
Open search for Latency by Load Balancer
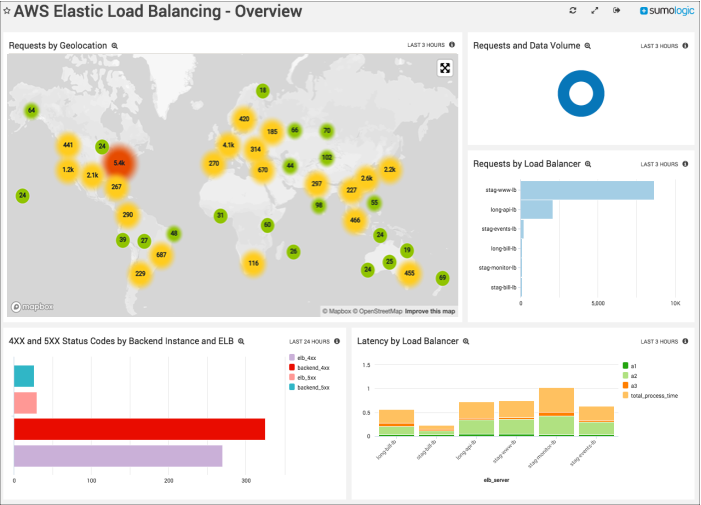point(465,341)
